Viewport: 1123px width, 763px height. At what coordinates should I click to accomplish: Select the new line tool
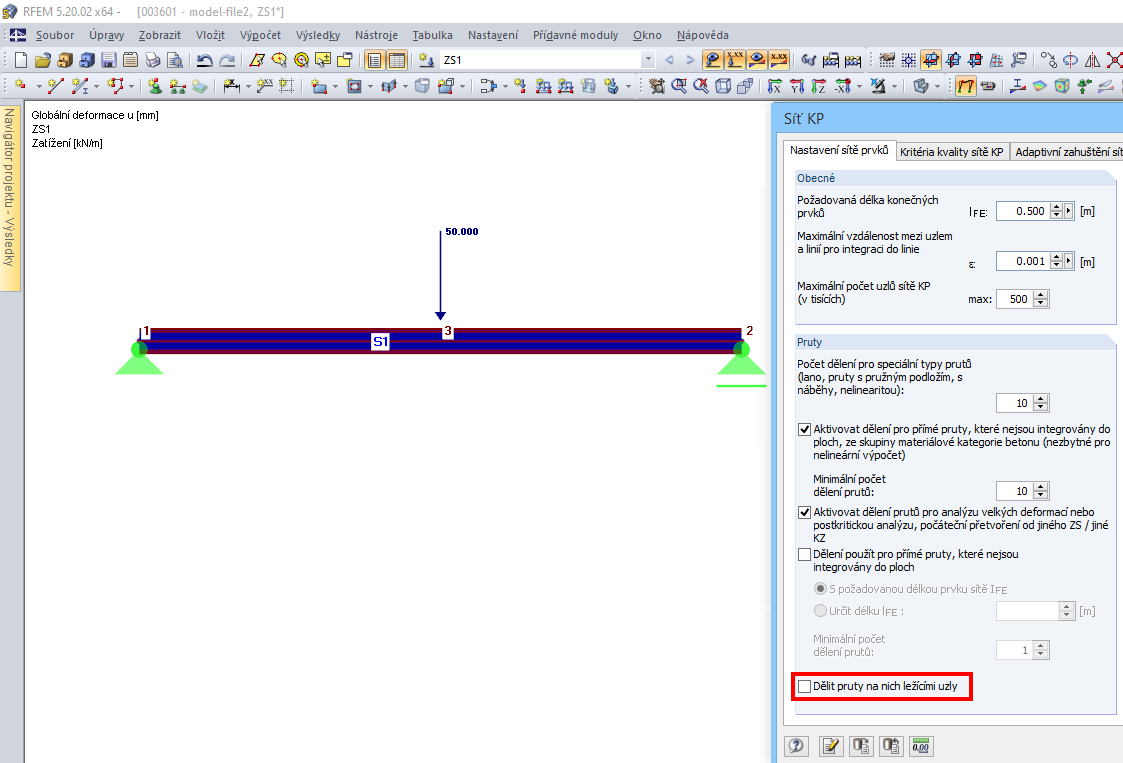(56, 87)
